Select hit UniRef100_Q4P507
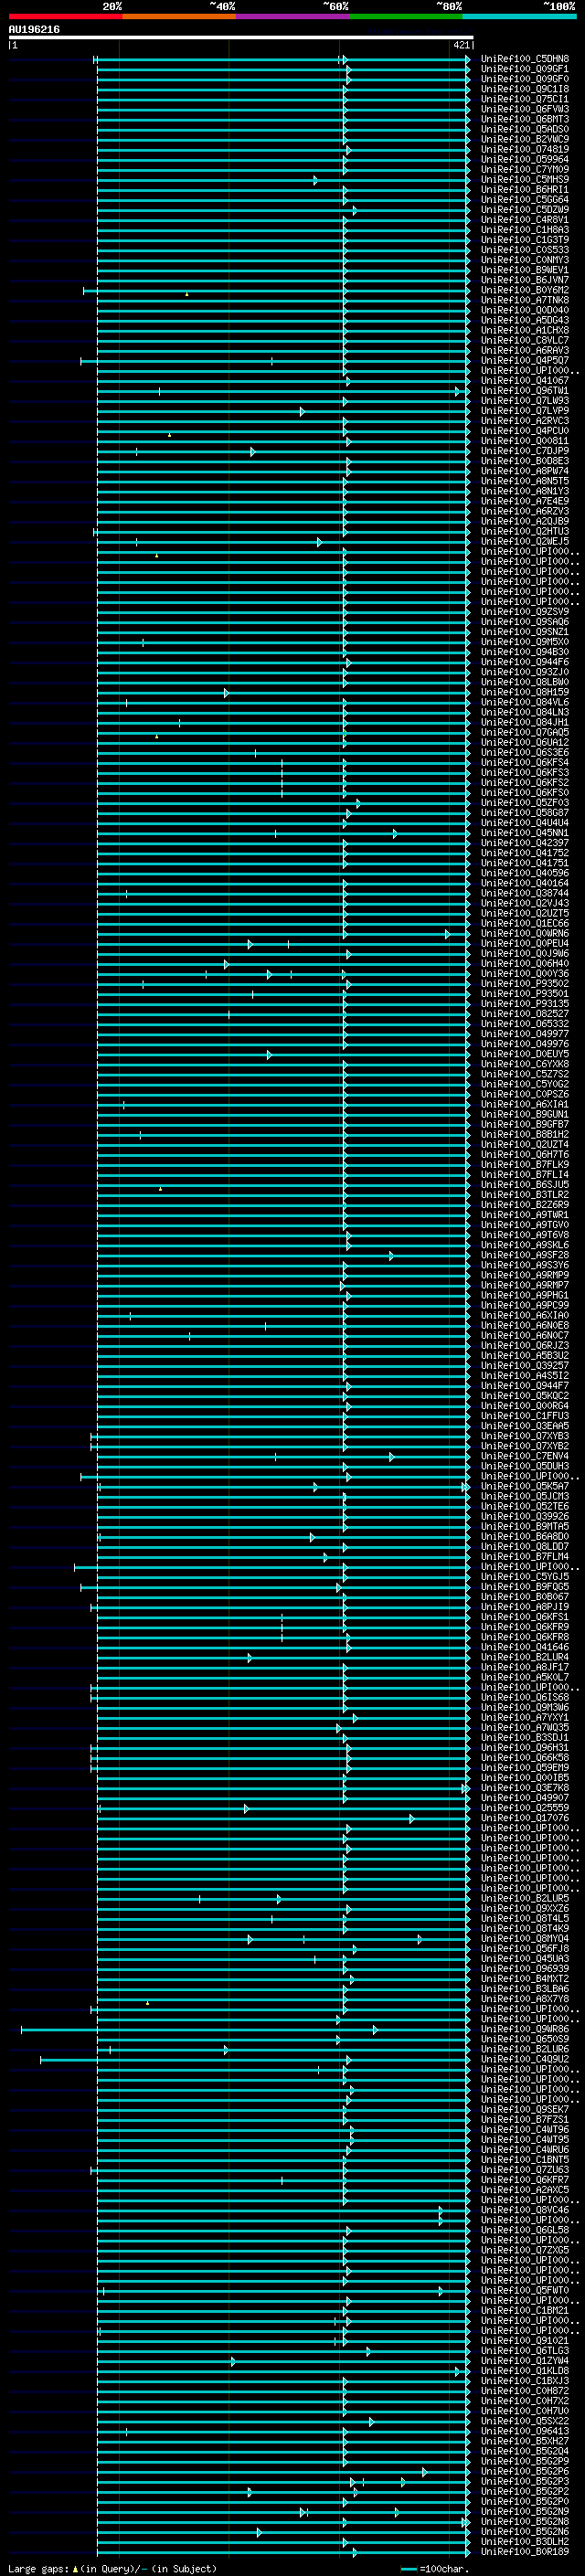 525,361
